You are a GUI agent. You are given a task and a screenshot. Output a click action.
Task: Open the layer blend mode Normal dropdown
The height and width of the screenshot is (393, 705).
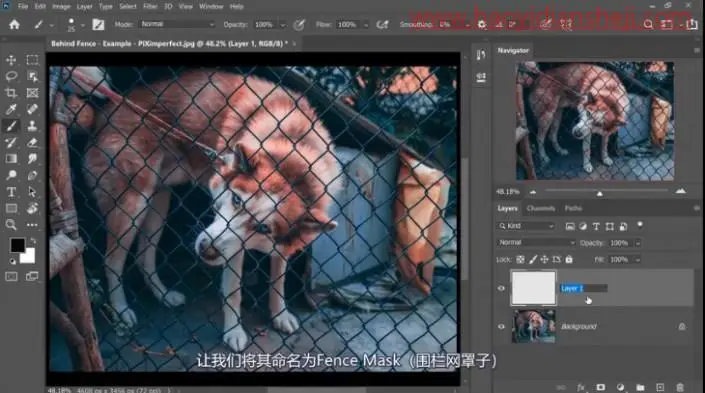[536, 243]
